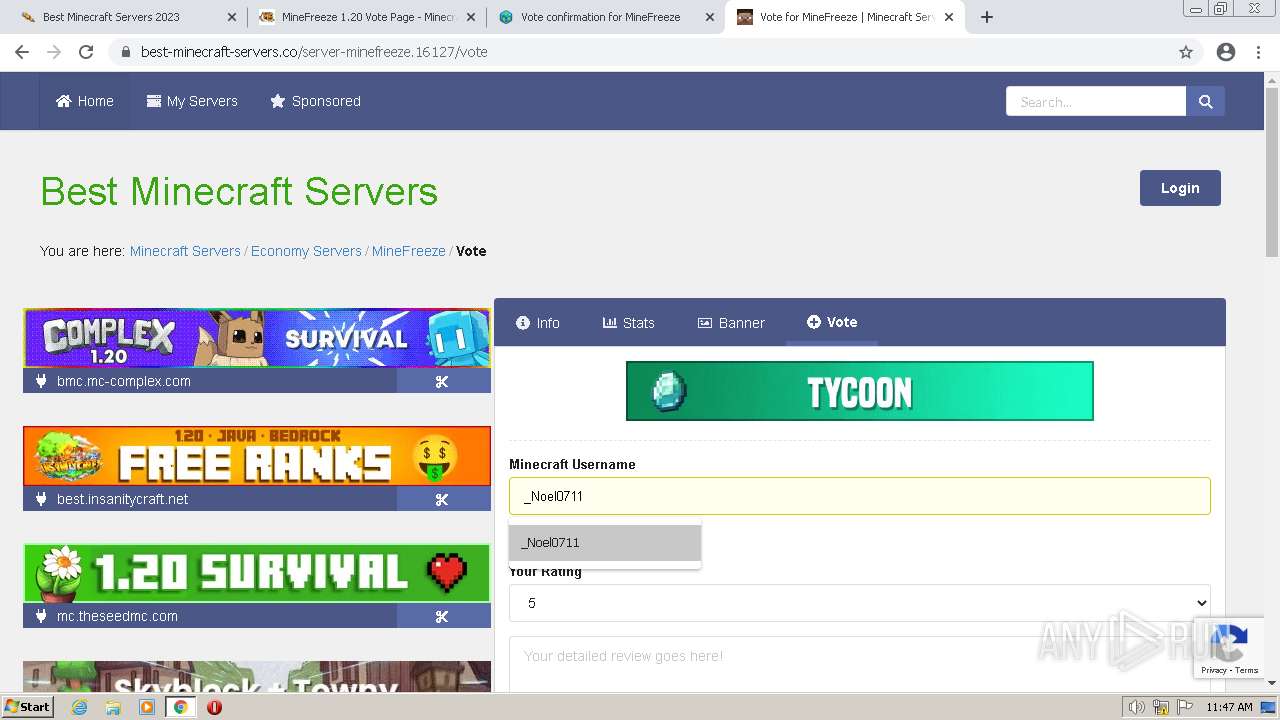Click Chrome icon in taskbar

pyautogui.click(x=180, y=707)
